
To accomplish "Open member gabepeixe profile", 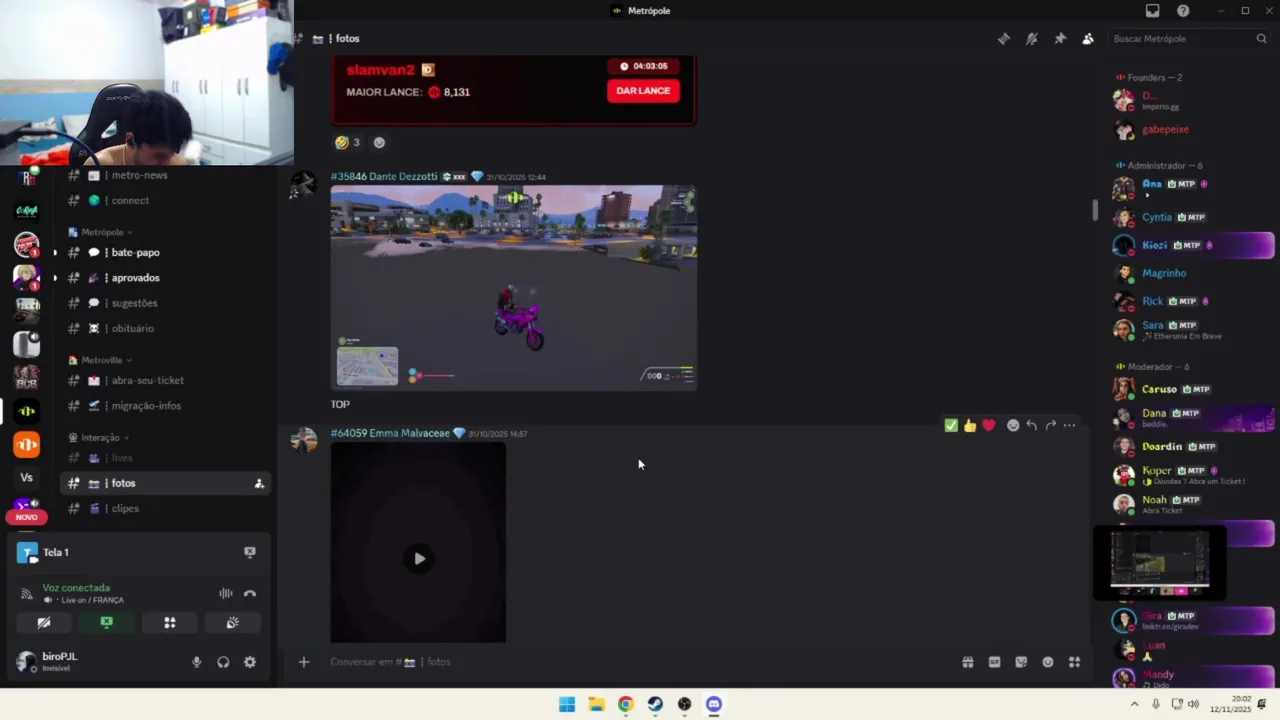I will click(x=1194, y=129).
